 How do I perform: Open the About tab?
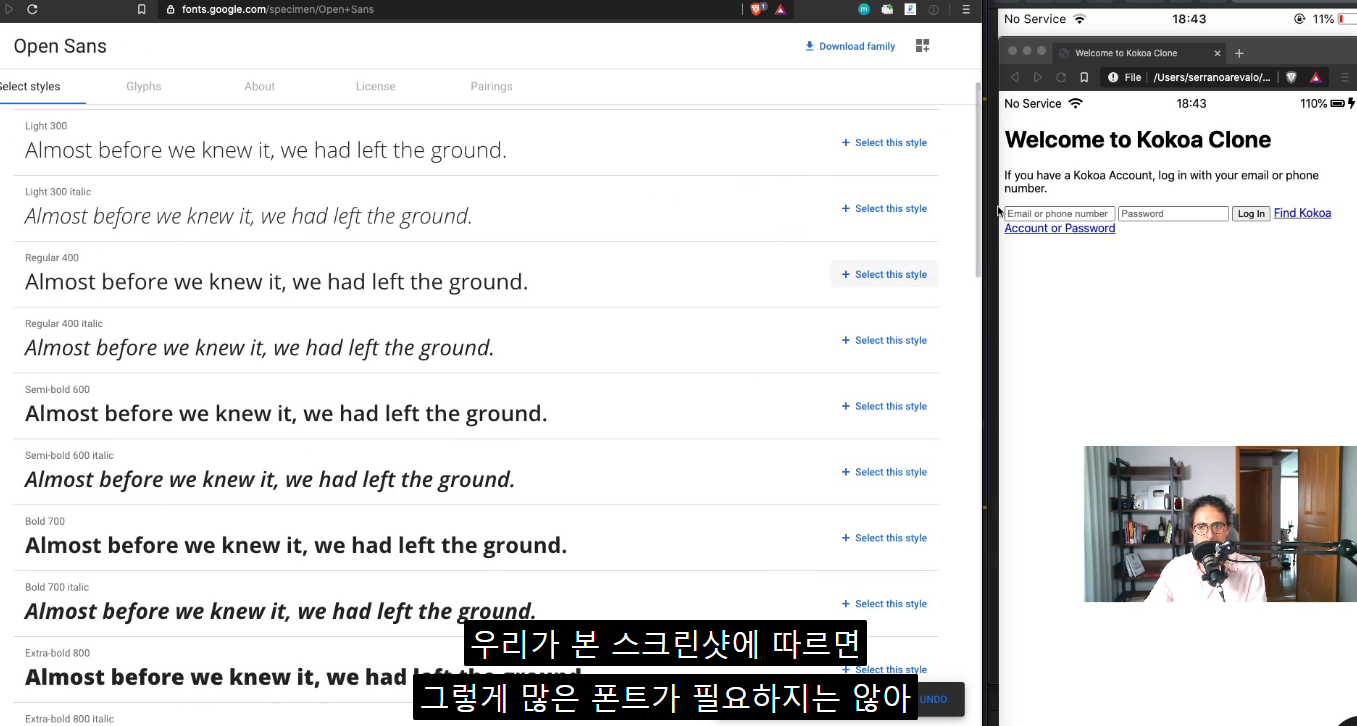(260, 86)
